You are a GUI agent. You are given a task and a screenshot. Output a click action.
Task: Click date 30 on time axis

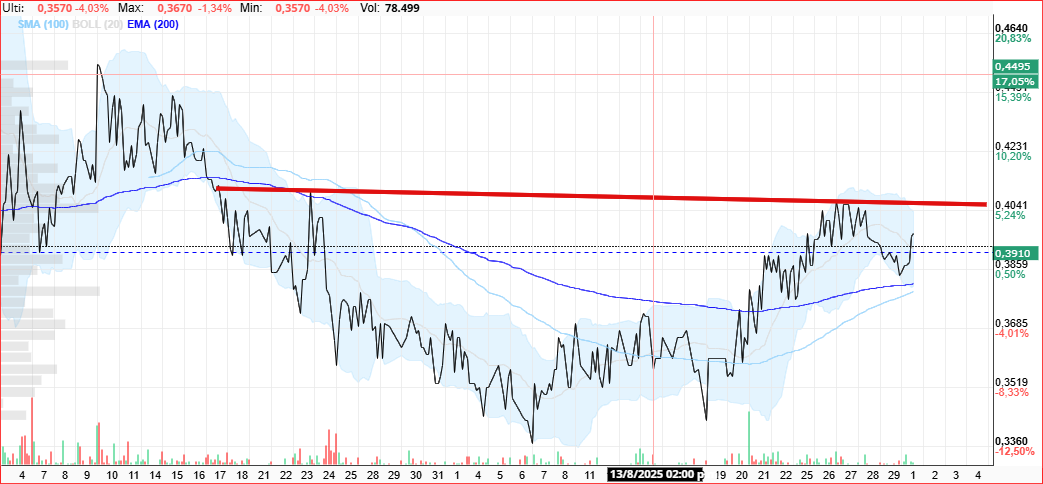(416, 475)
